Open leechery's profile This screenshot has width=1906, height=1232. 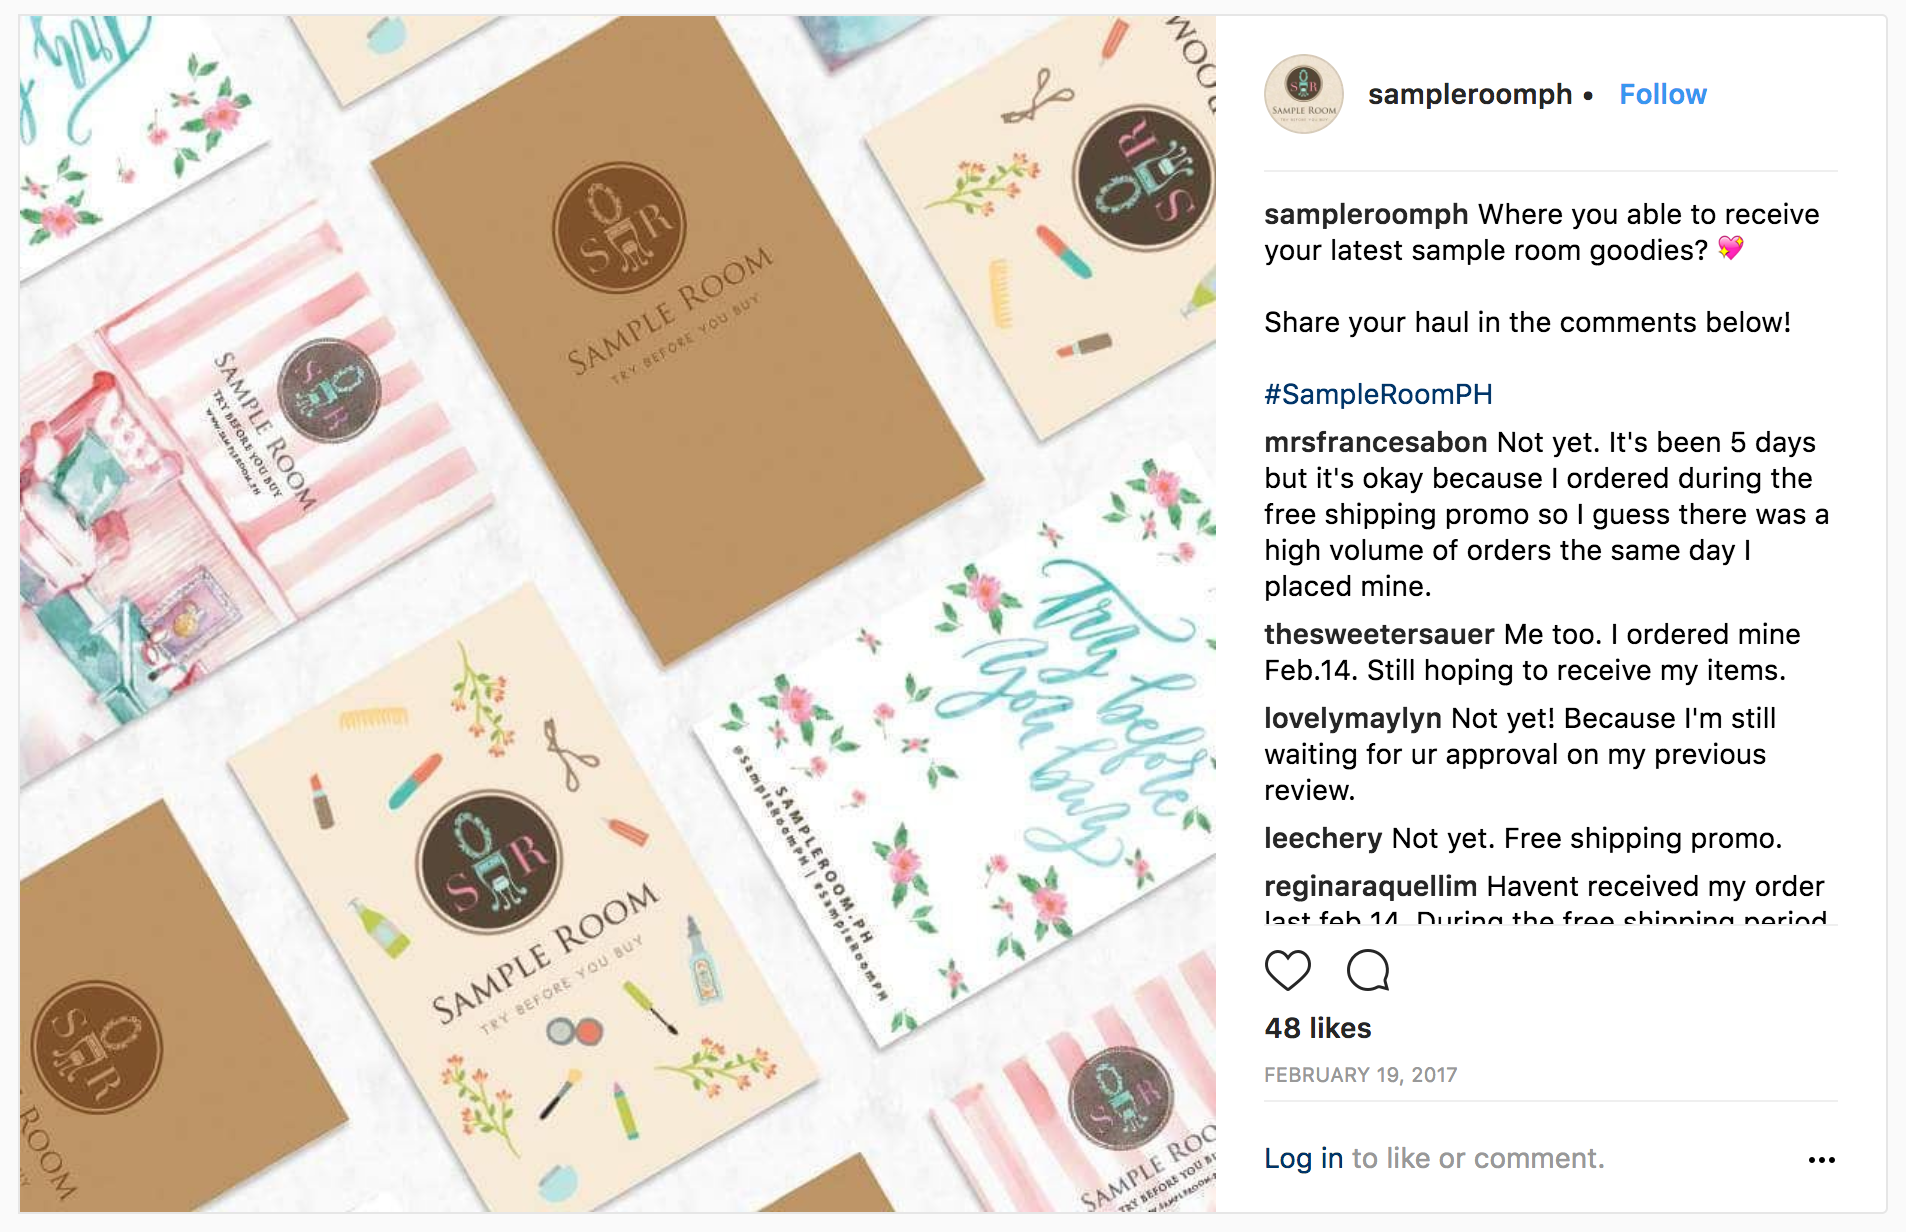coord(1322,838)
